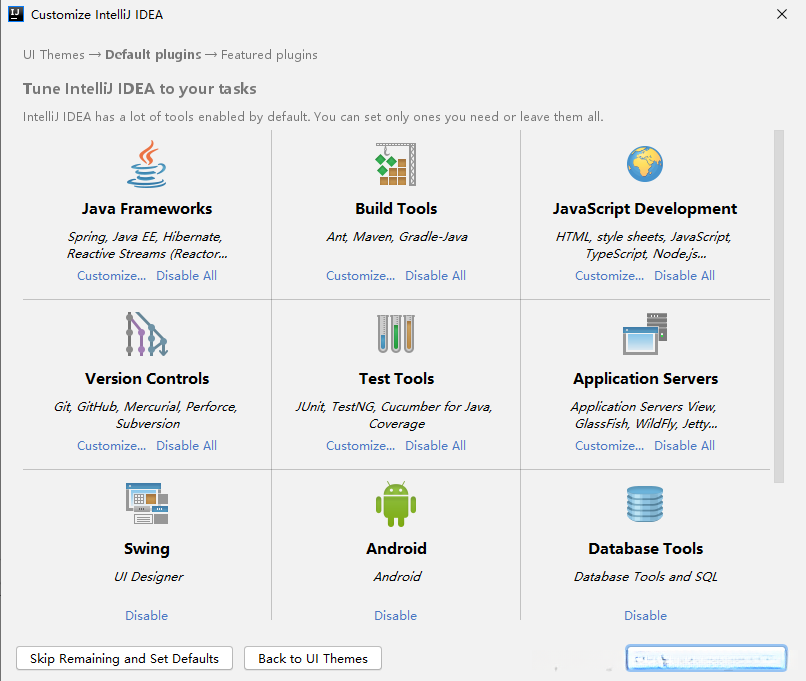Click the IntelliJ IDEA logo in title bar
Viewport: 806px width, 681px height.
pyautogui.click(x=16, y=14)
